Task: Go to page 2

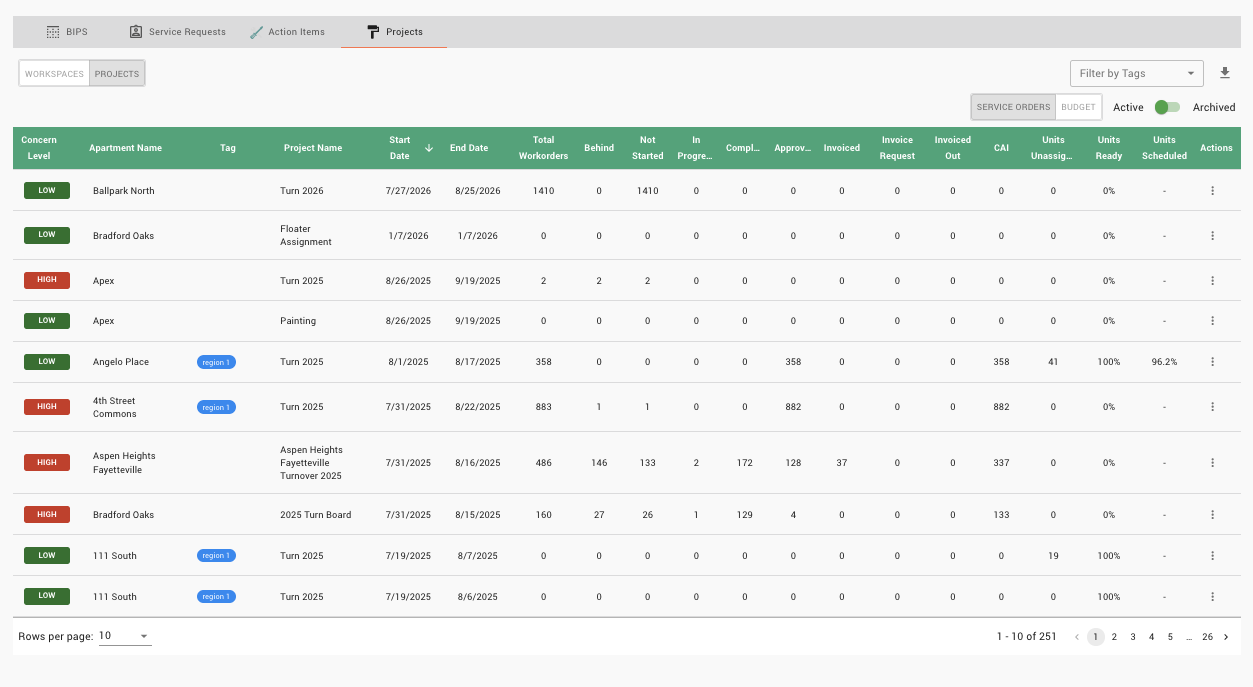Action: click(x=1114, y=636)
